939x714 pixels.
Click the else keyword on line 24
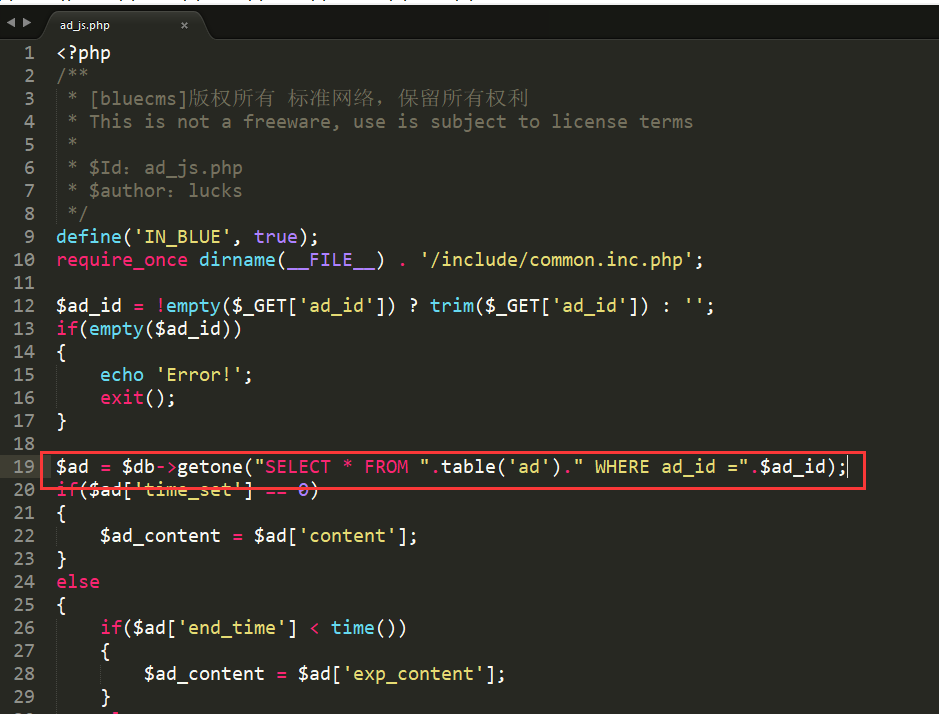[78, 582]
